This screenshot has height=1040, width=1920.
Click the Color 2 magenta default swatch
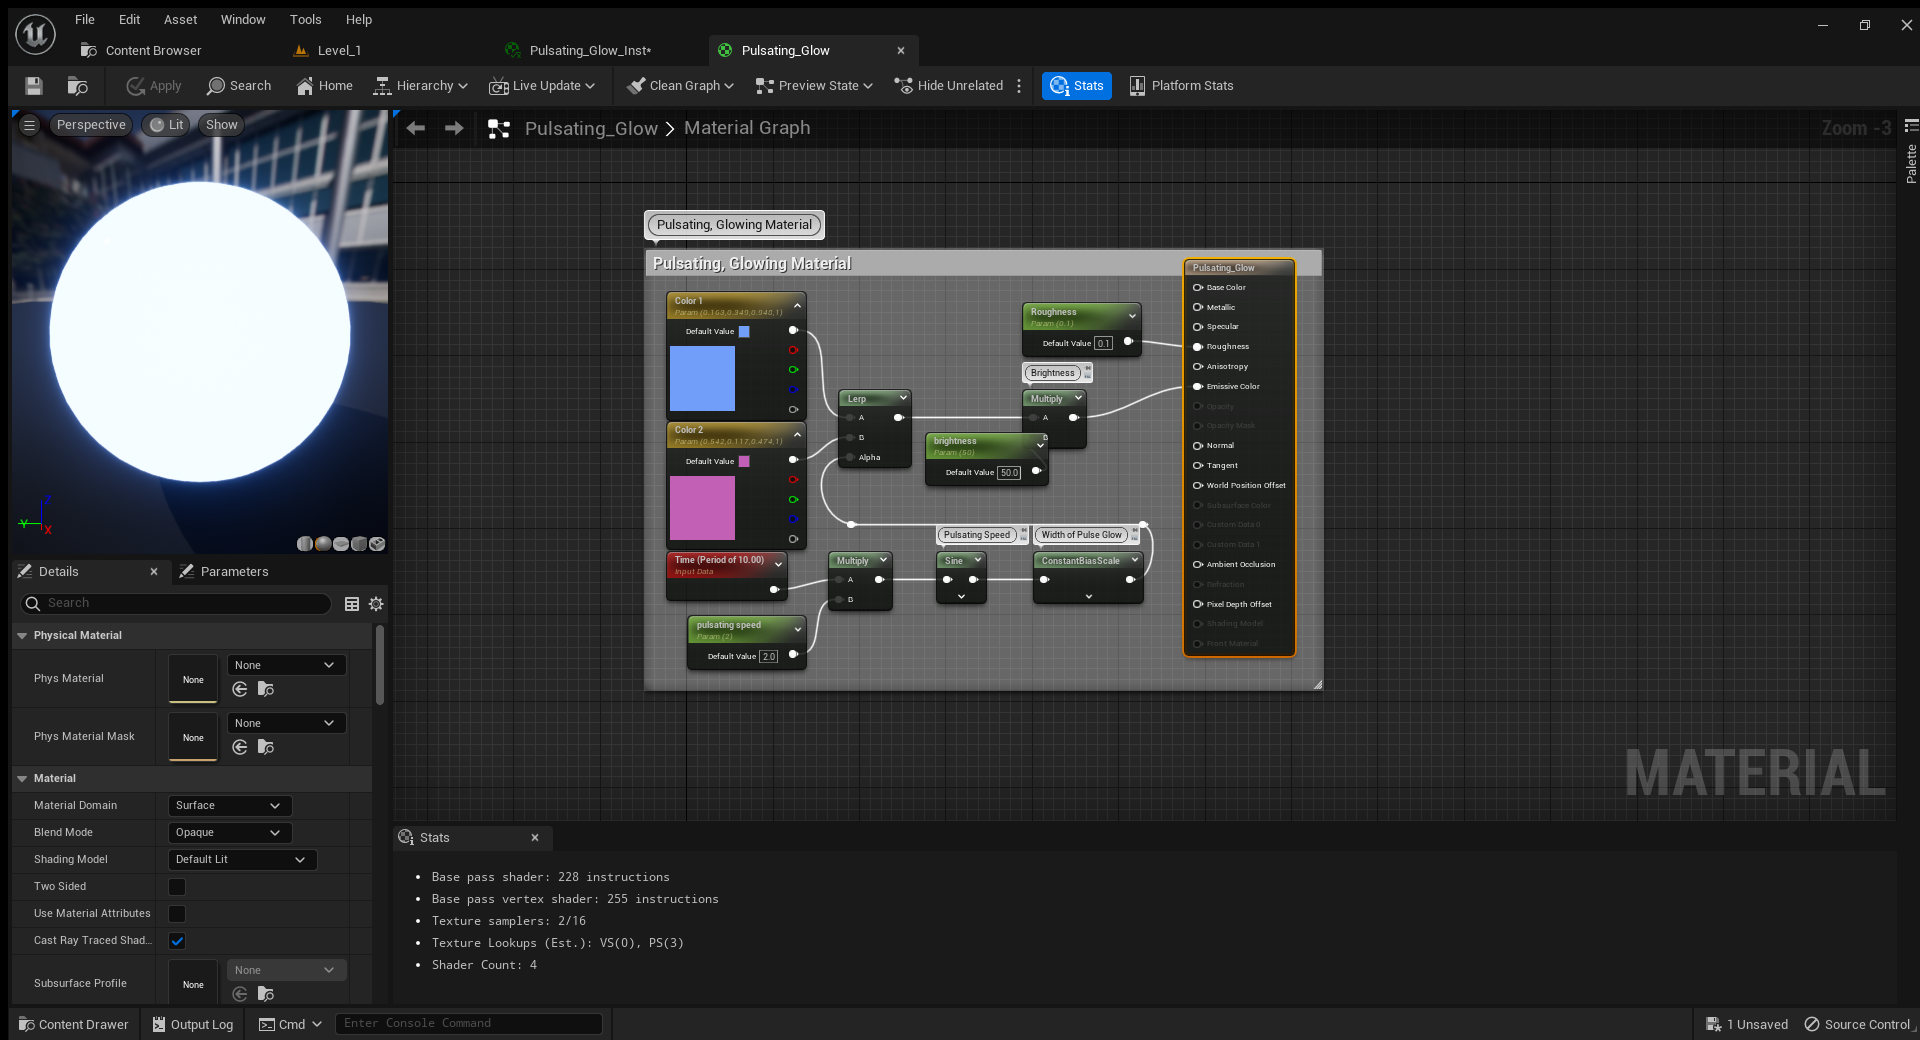click(x=744, y=462)
